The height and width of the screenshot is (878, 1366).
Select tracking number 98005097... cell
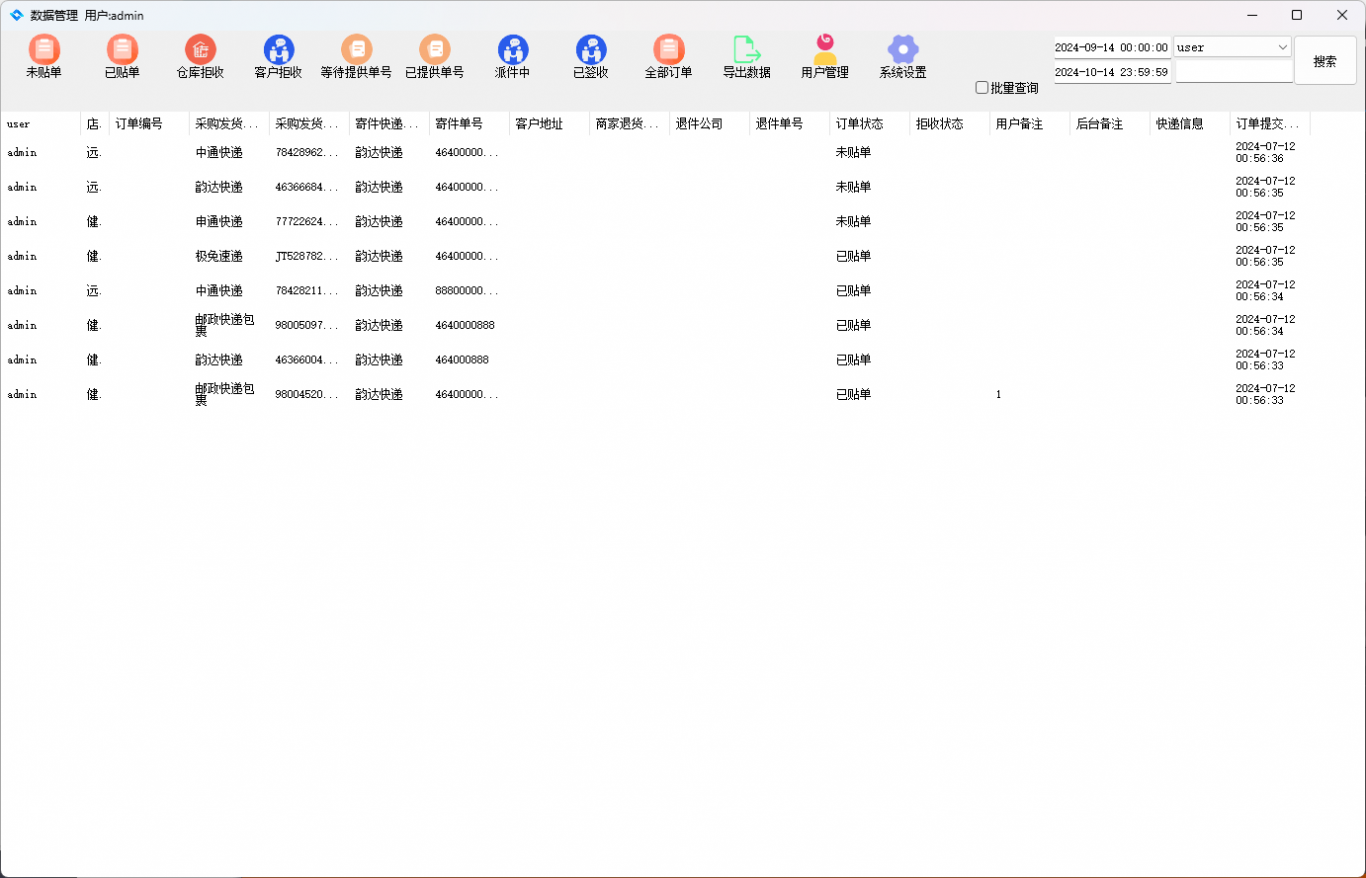tap(307, 325)
